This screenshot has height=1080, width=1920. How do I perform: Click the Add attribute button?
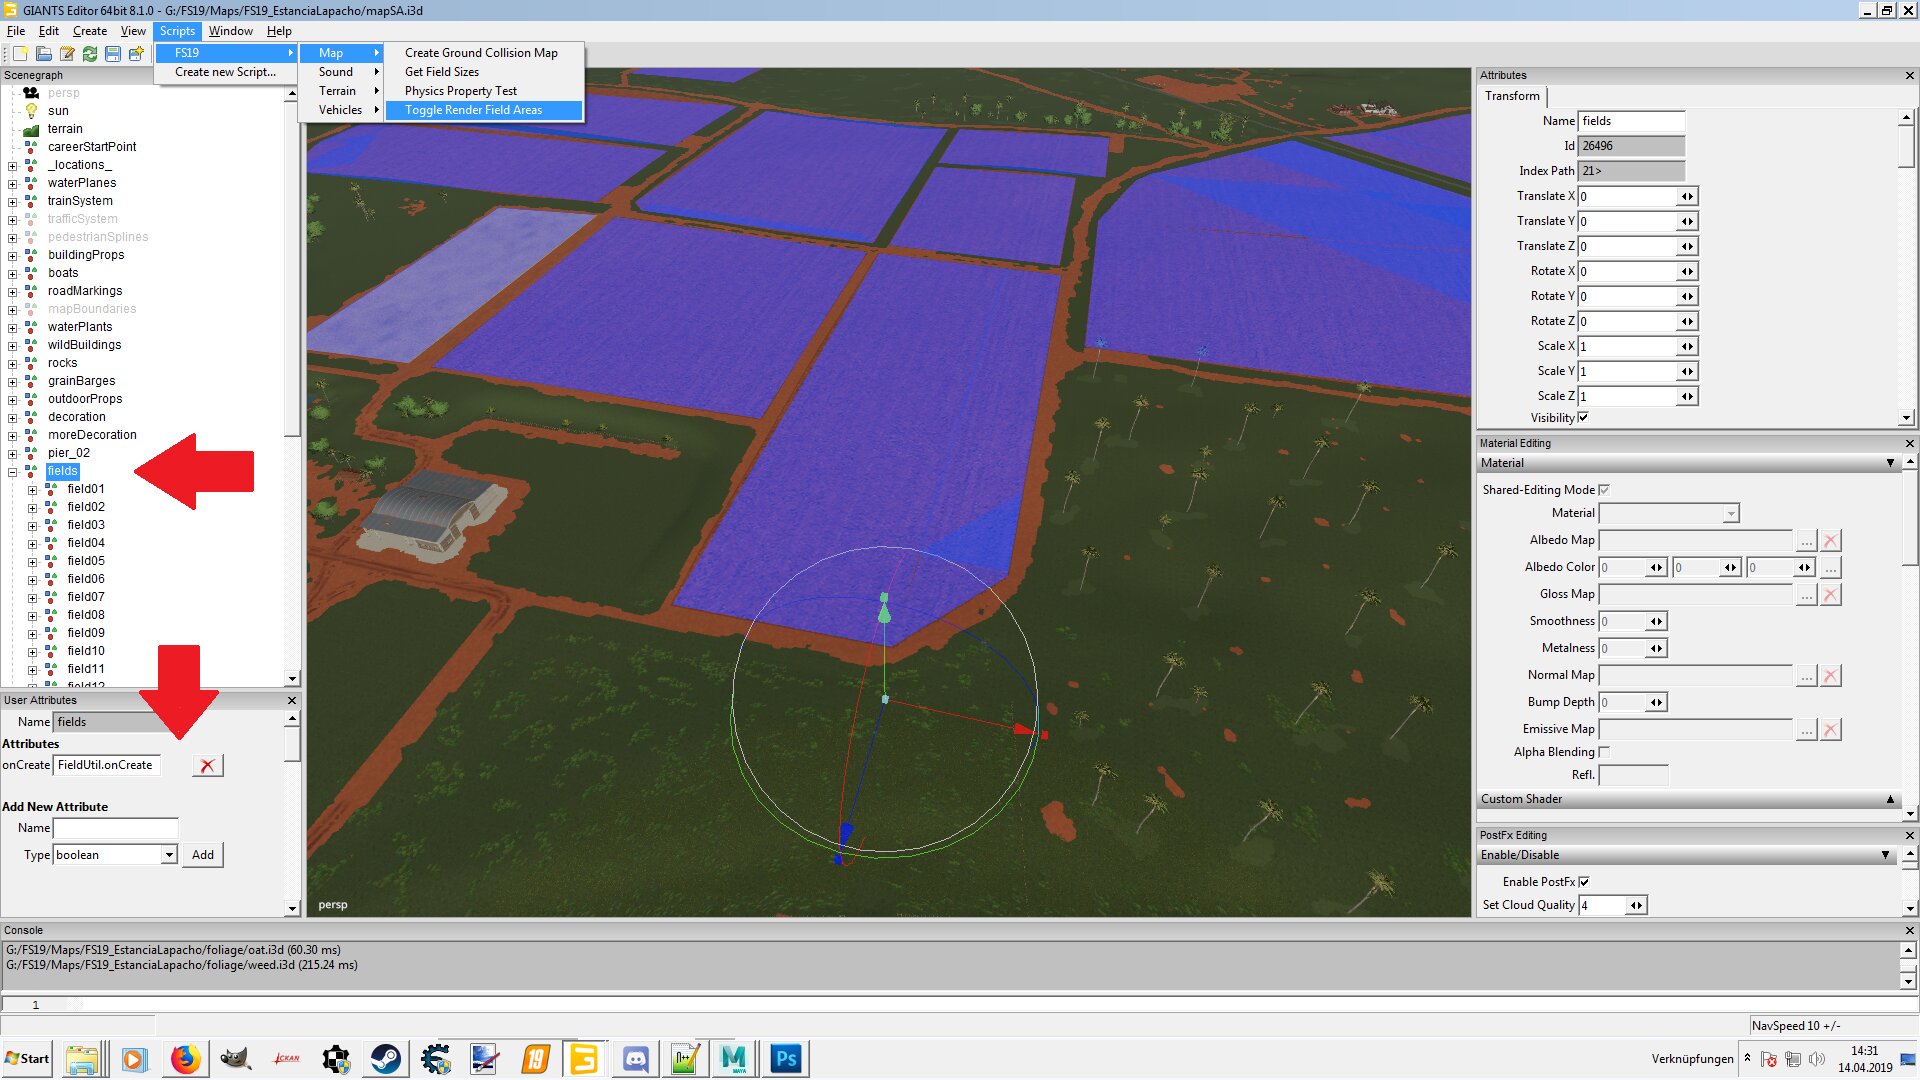202,855
